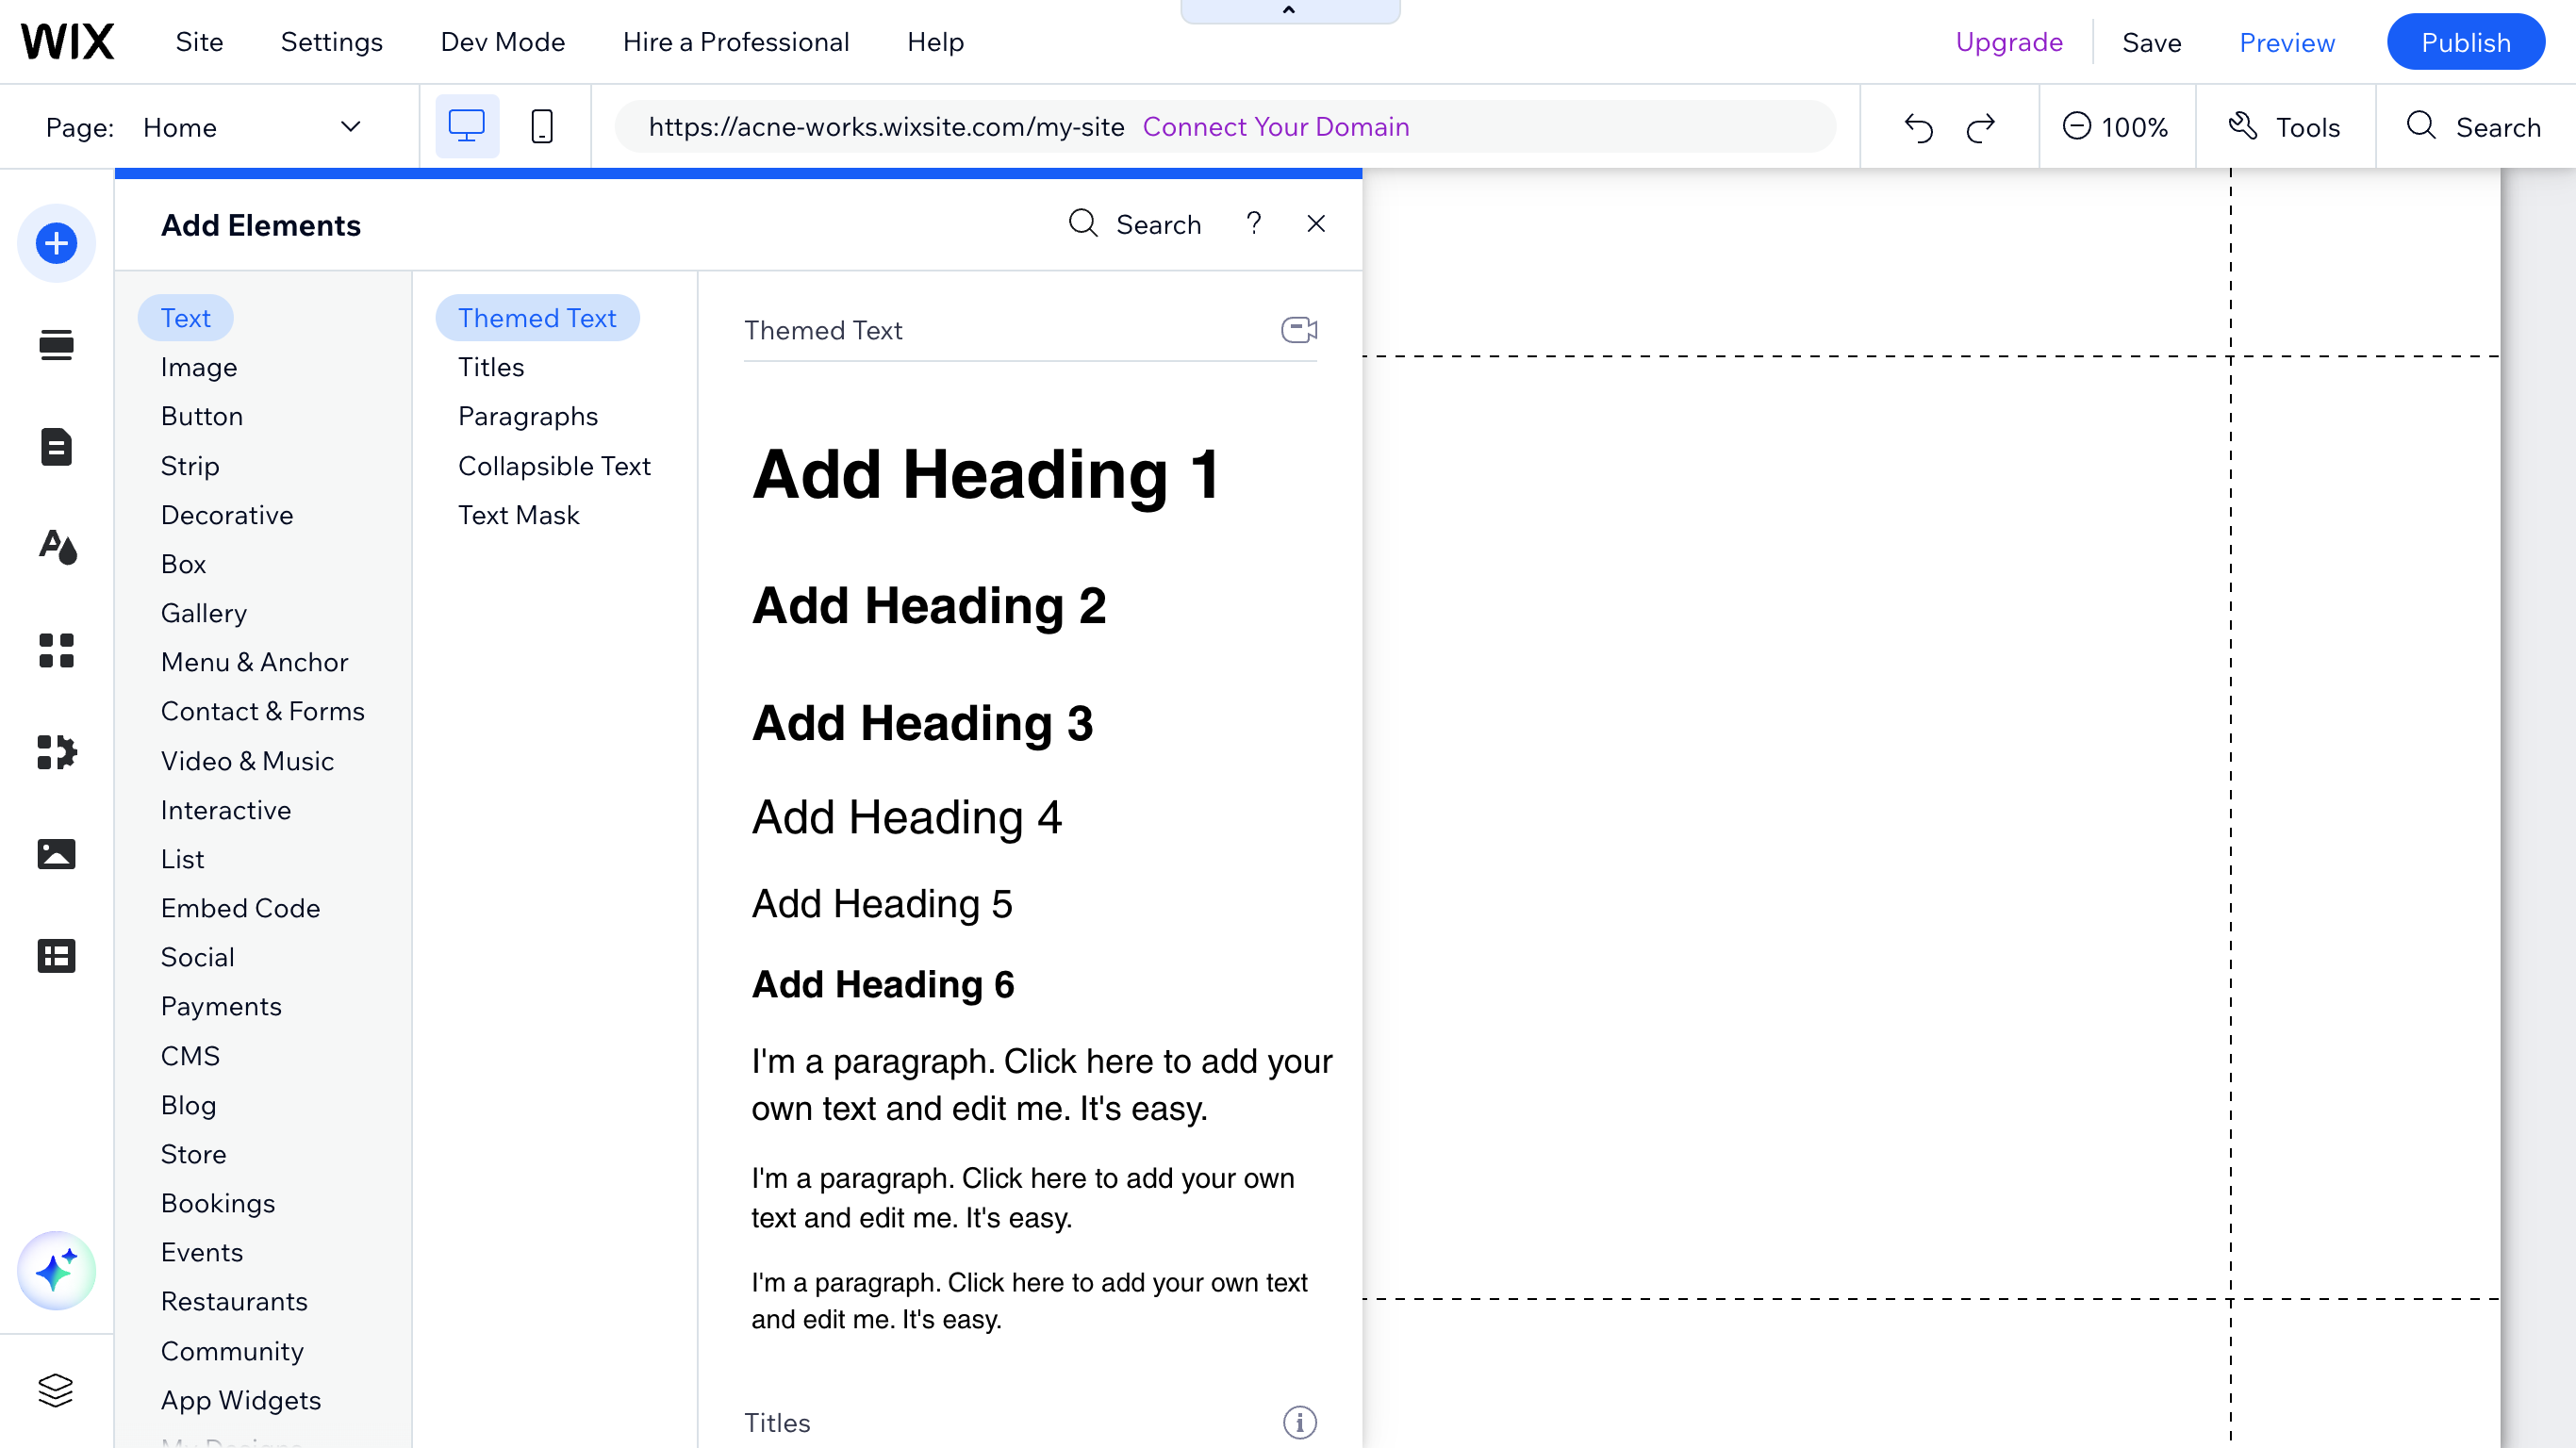Add Heading 3 text element

click(x=922, y=723)
